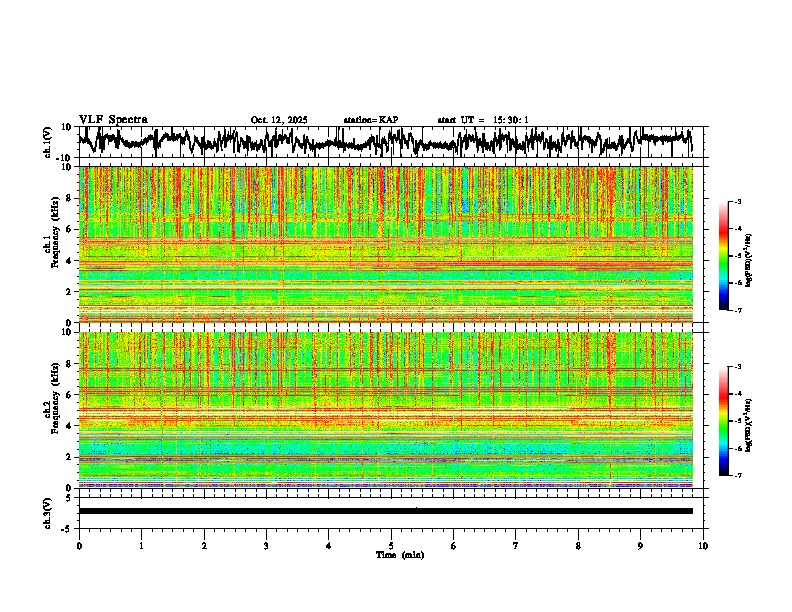Click the time axis tick label "5"
Image resolution: width=792 pixels, height=612 pixels.
click(391, 546)
